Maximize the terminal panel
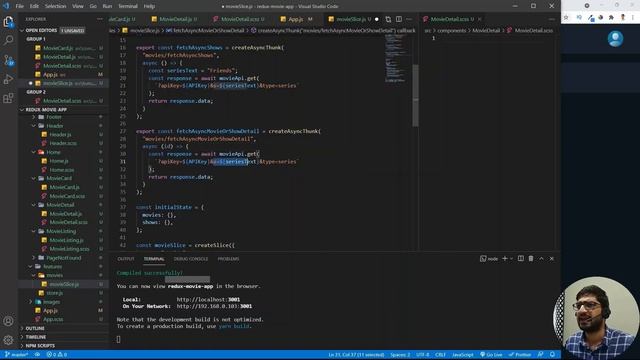The image size is (640, 360). (542, 258)
